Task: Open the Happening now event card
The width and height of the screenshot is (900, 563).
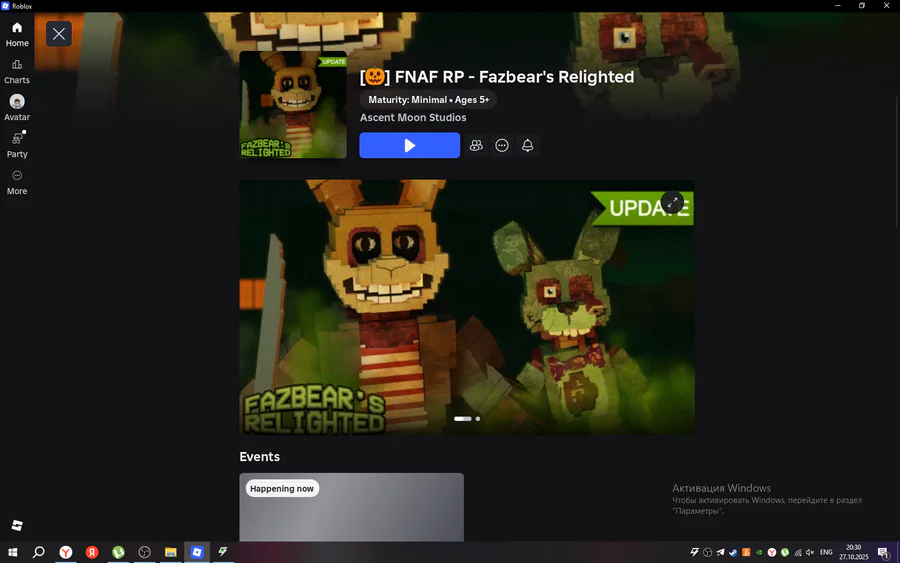Action: [351, 507]
